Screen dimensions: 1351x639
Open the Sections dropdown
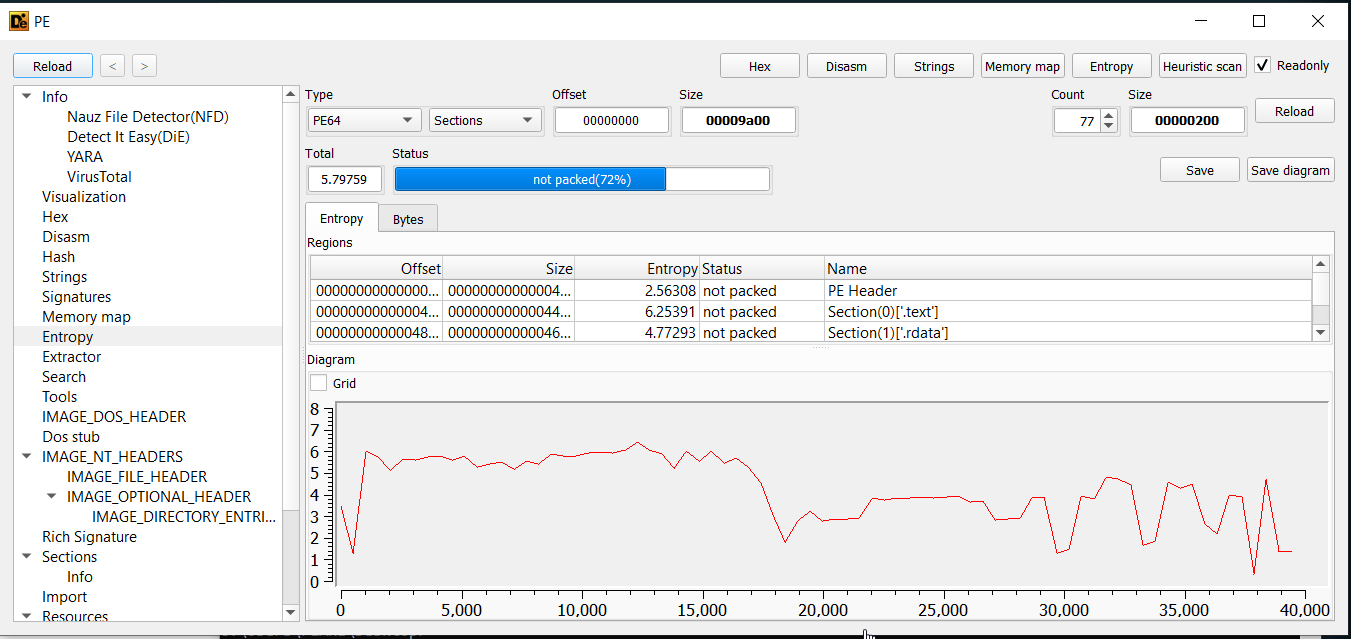click(485, 120)
